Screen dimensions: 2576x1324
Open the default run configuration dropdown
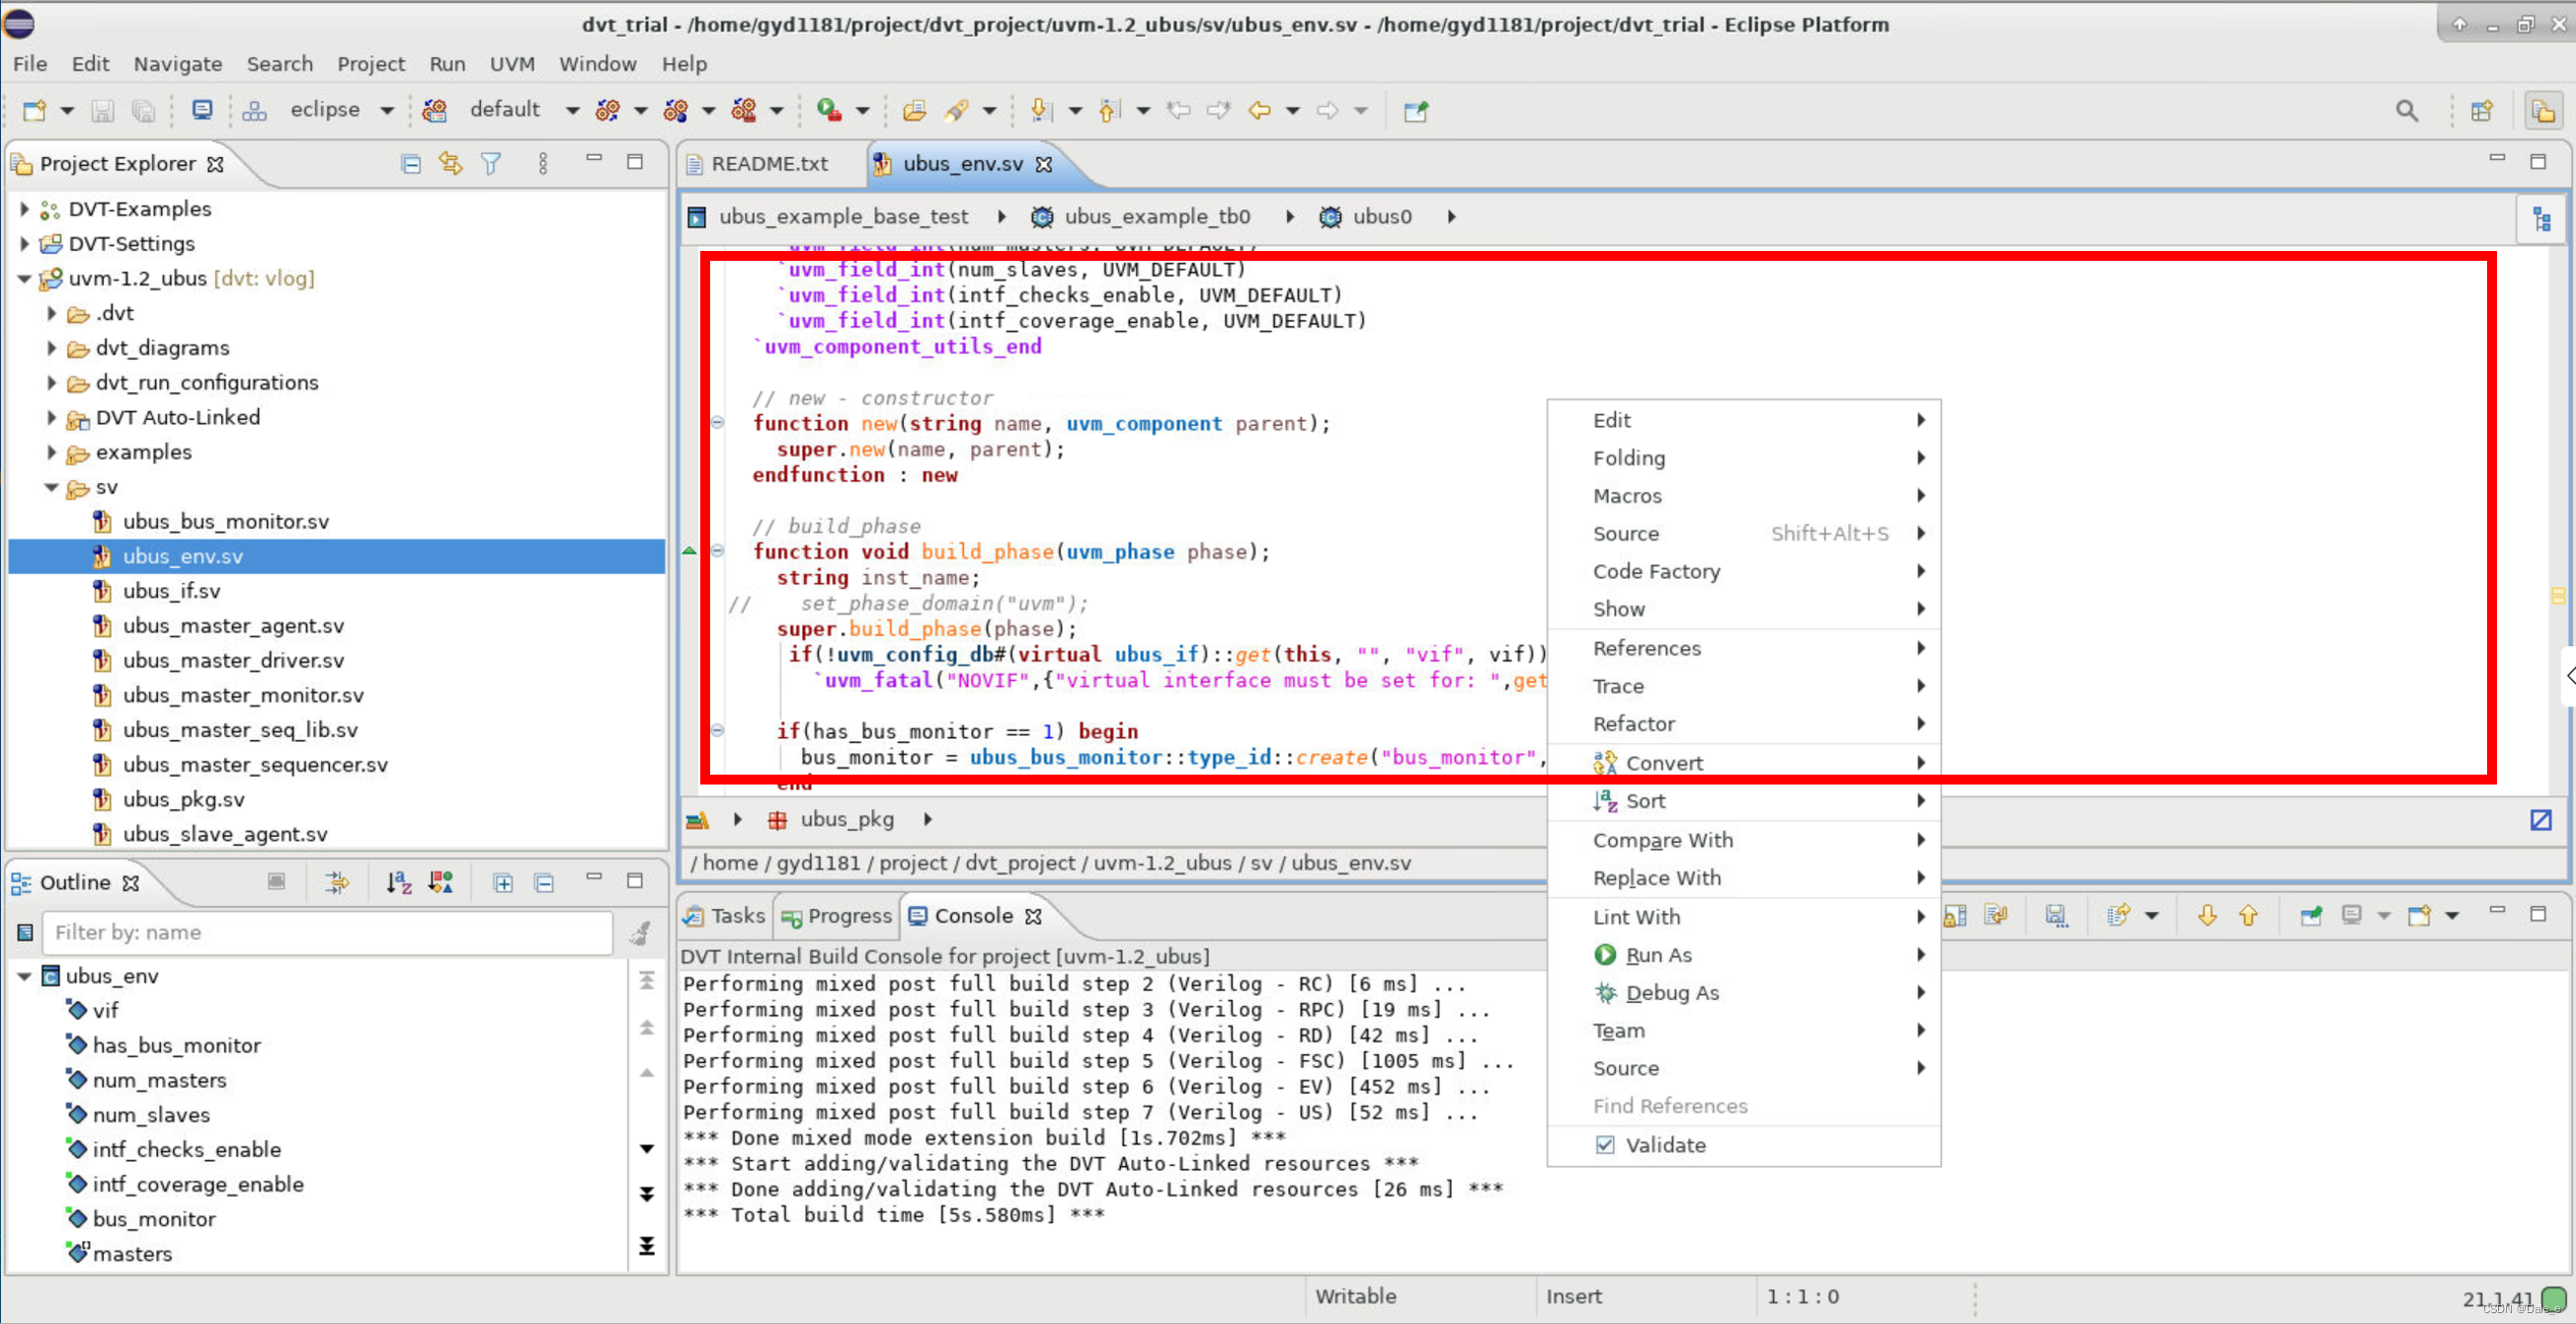[x=572, y=111]
